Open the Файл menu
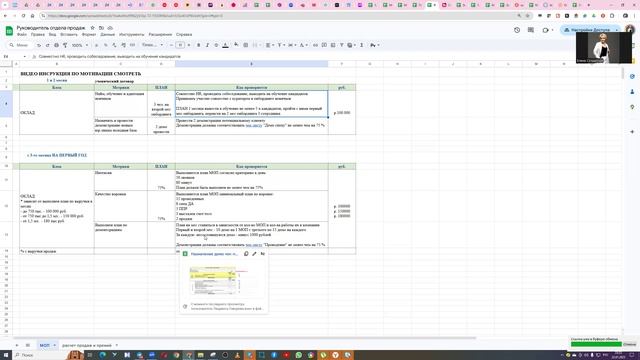 22,35
